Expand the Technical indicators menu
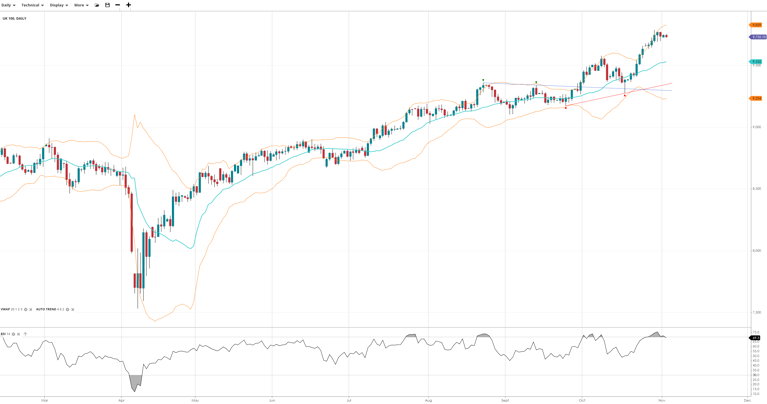This screenshot has height=404, width=767. pos(32,5)
